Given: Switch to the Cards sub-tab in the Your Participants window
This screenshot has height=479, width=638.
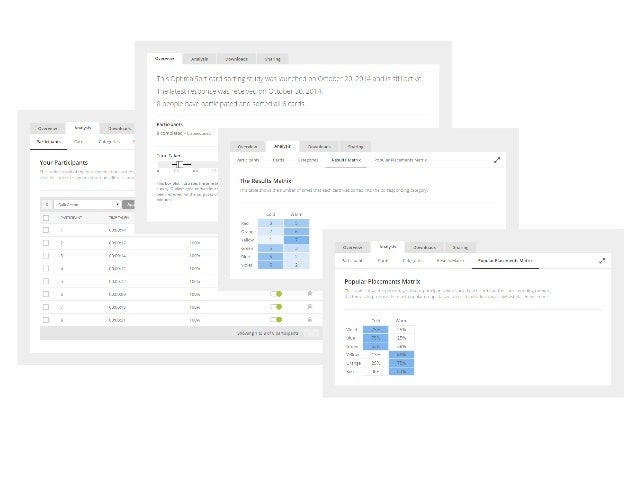Looking at the screenshot, I should click(x=78, y=142).
